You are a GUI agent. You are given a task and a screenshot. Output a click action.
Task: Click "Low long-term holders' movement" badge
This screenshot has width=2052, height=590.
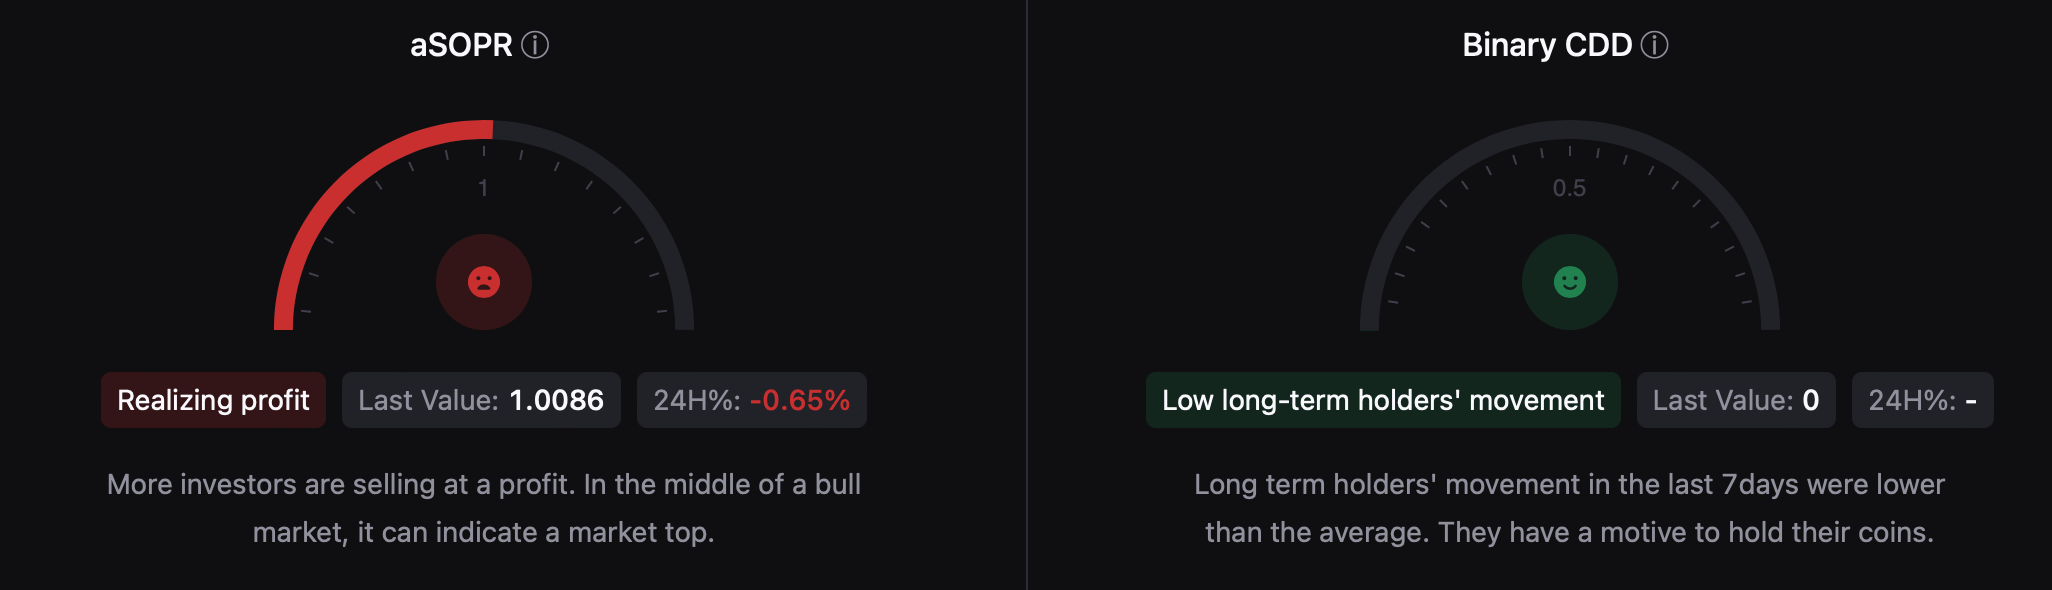point(1382,400)
